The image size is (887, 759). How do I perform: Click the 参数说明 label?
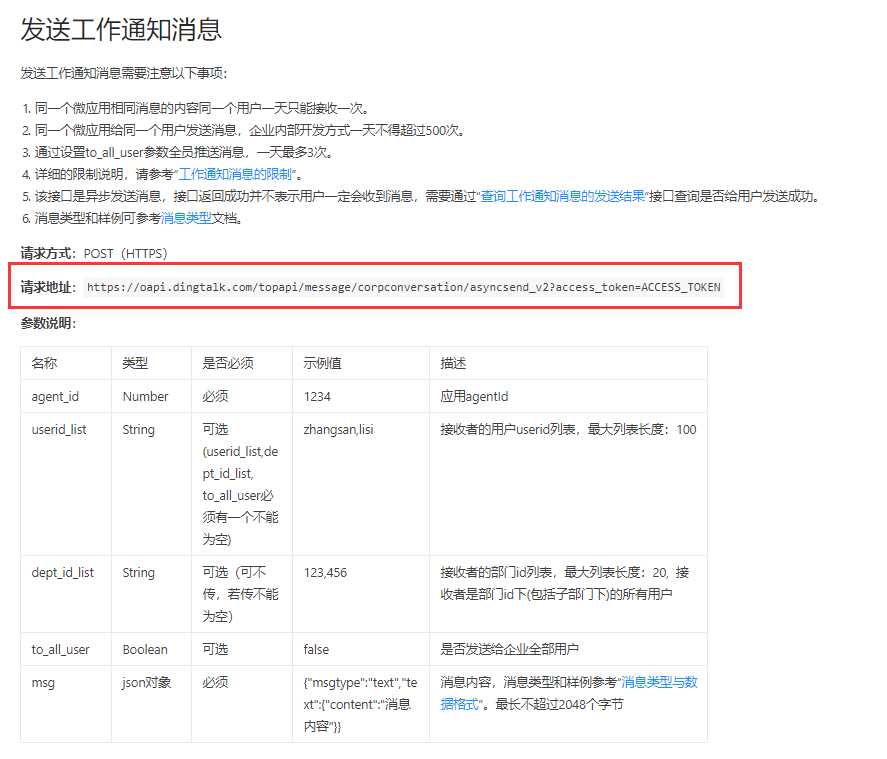click(48, 324)
